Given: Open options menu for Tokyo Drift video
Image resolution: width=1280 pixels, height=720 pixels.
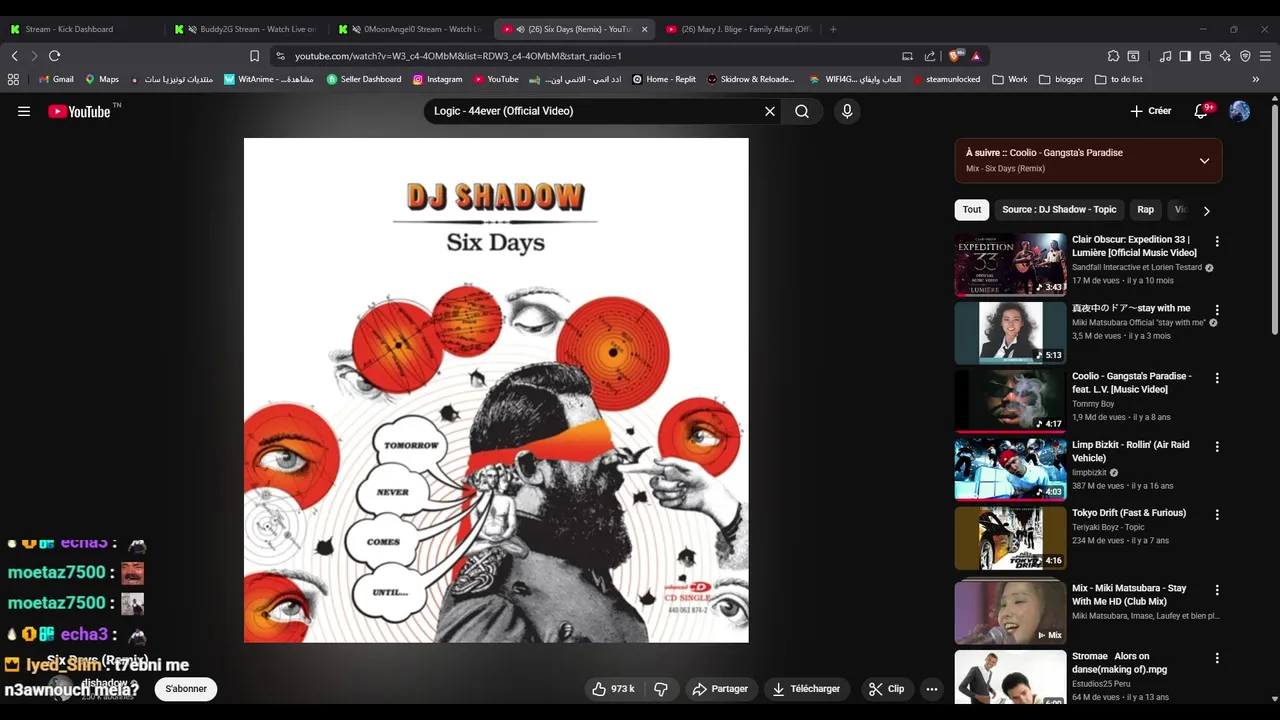Looking at the screenshot, I should click(x=1217, y=514).
